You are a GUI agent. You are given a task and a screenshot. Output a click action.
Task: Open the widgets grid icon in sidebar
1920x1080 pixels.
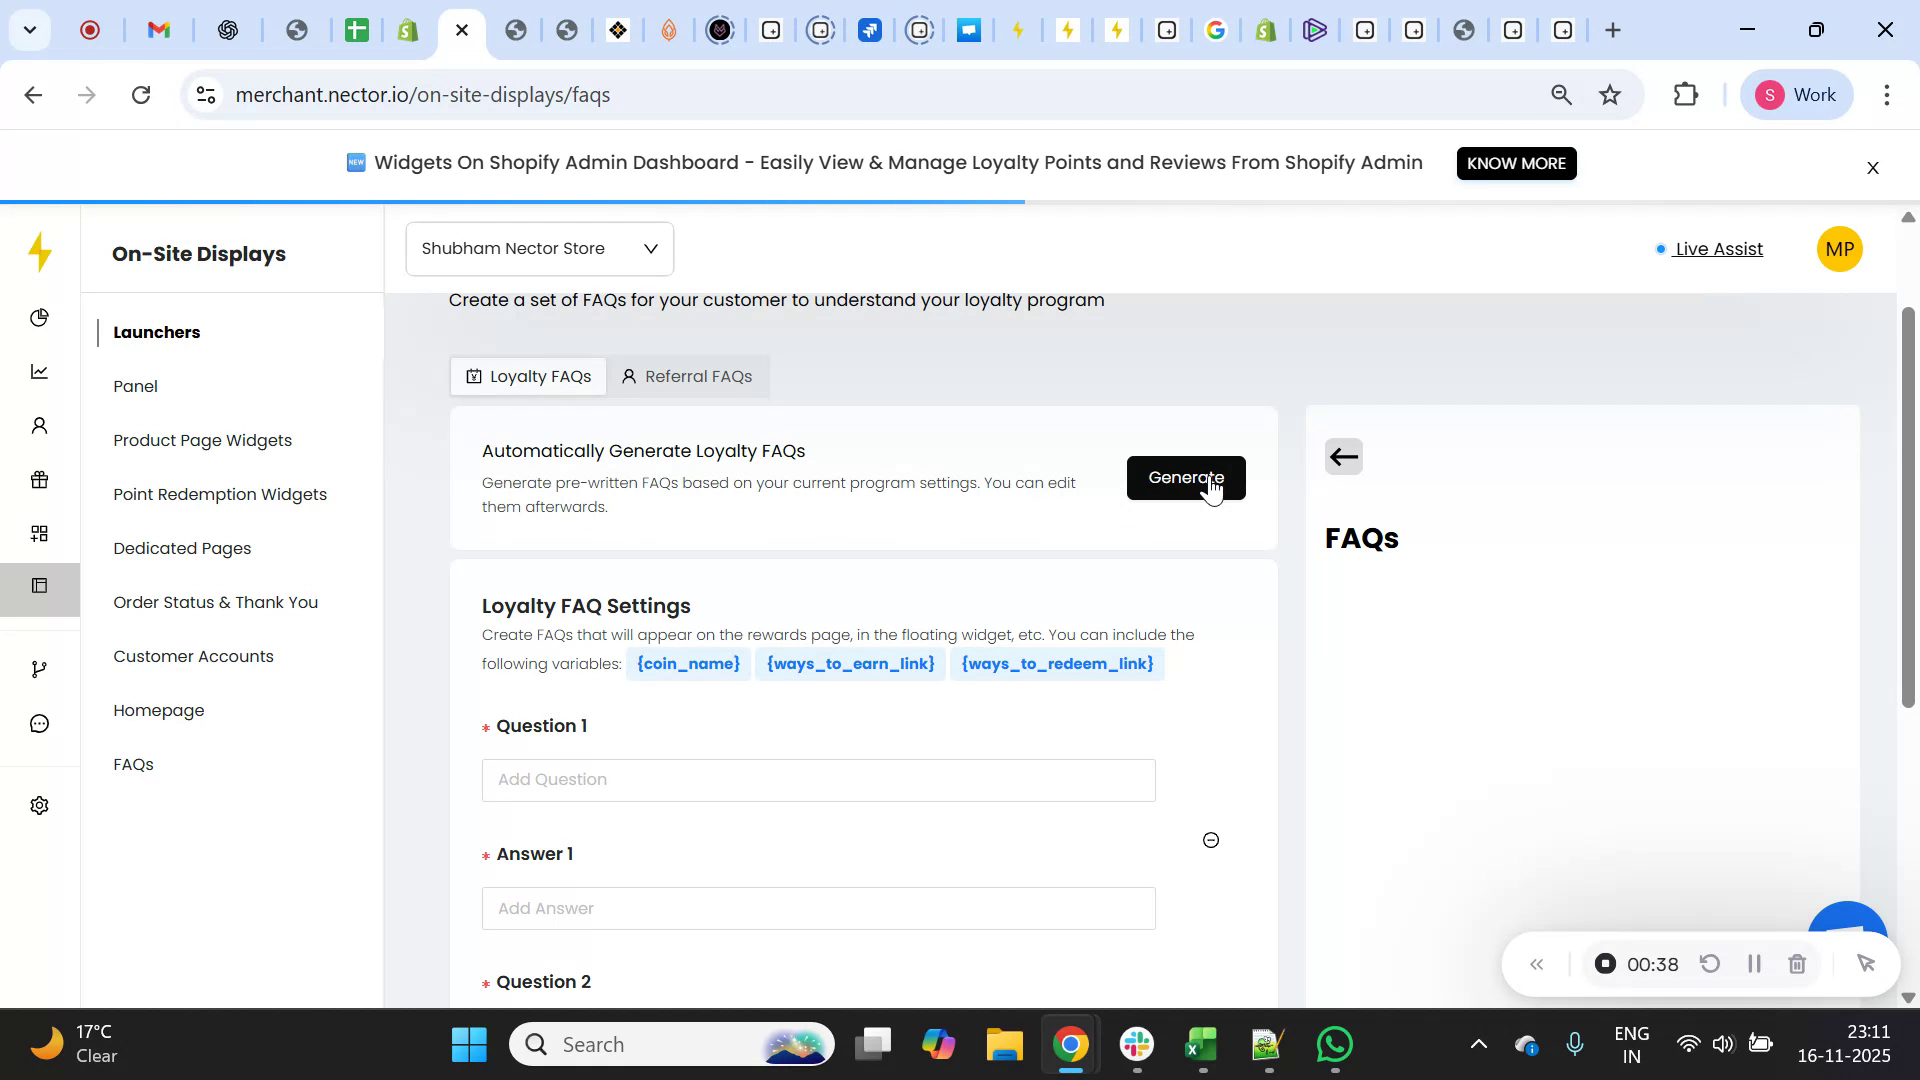[x=40, y=532]
